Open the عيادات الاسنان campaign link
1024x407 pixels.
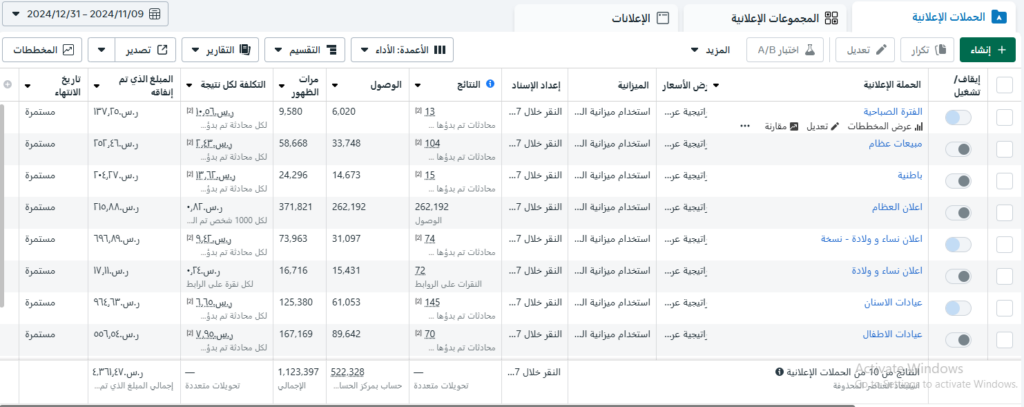pyautogui.click(x=892, y=302)
